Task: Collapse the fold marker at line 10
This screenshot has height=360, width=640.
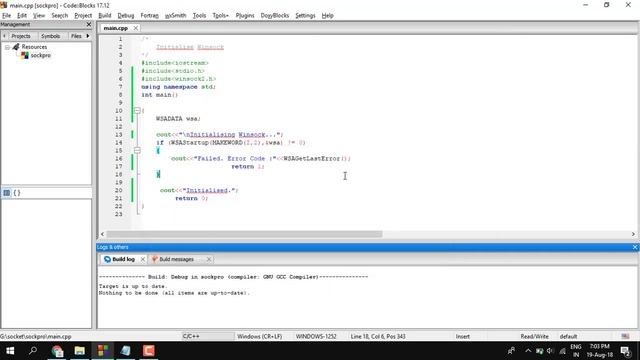Action: [137, 111]
